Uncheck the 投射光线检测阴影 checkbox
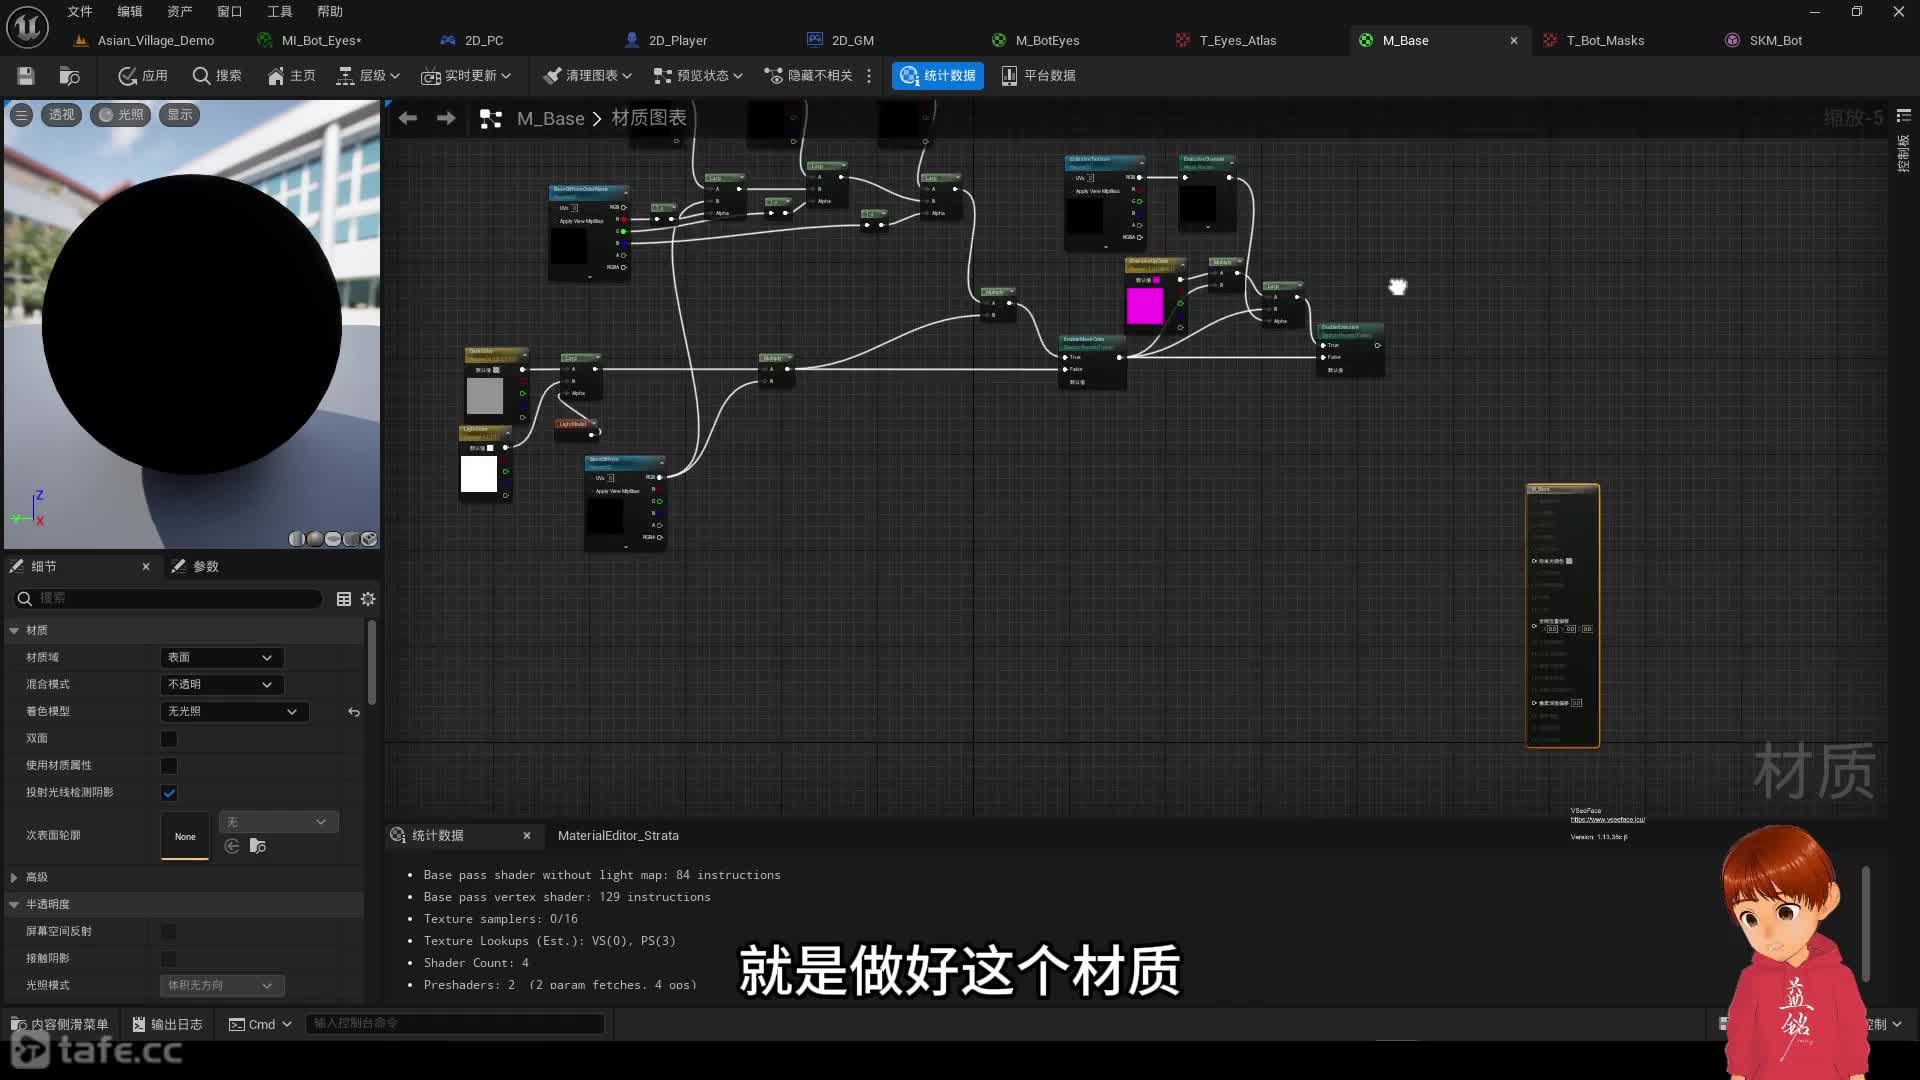This screenshot has width=1920, height=1080. coord(169,793)
